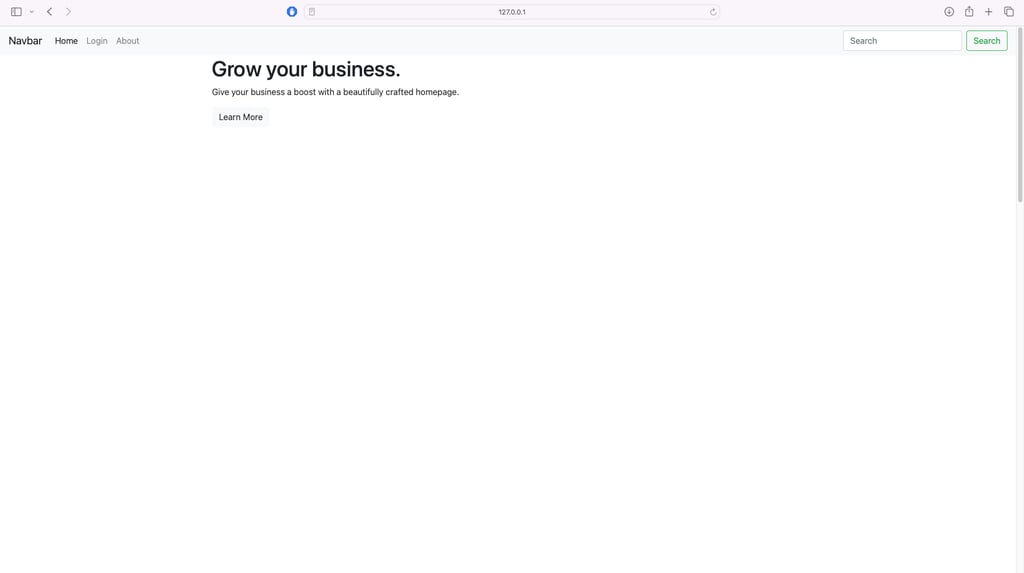Click the blue privacy shield icon
Image resolution: width=1024 pixels, height=573 pixels.
pos(292,12)
